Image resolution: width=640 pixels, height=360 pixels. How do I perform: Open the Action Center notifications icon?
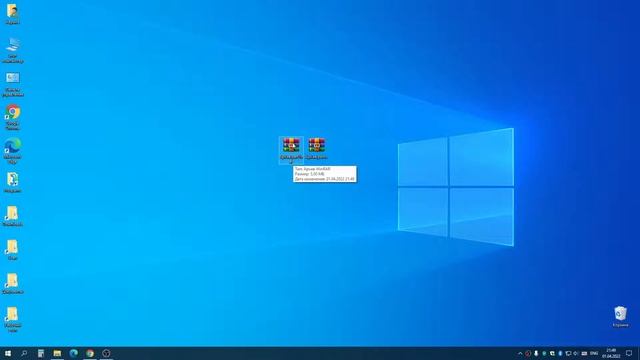pos(629,353)
